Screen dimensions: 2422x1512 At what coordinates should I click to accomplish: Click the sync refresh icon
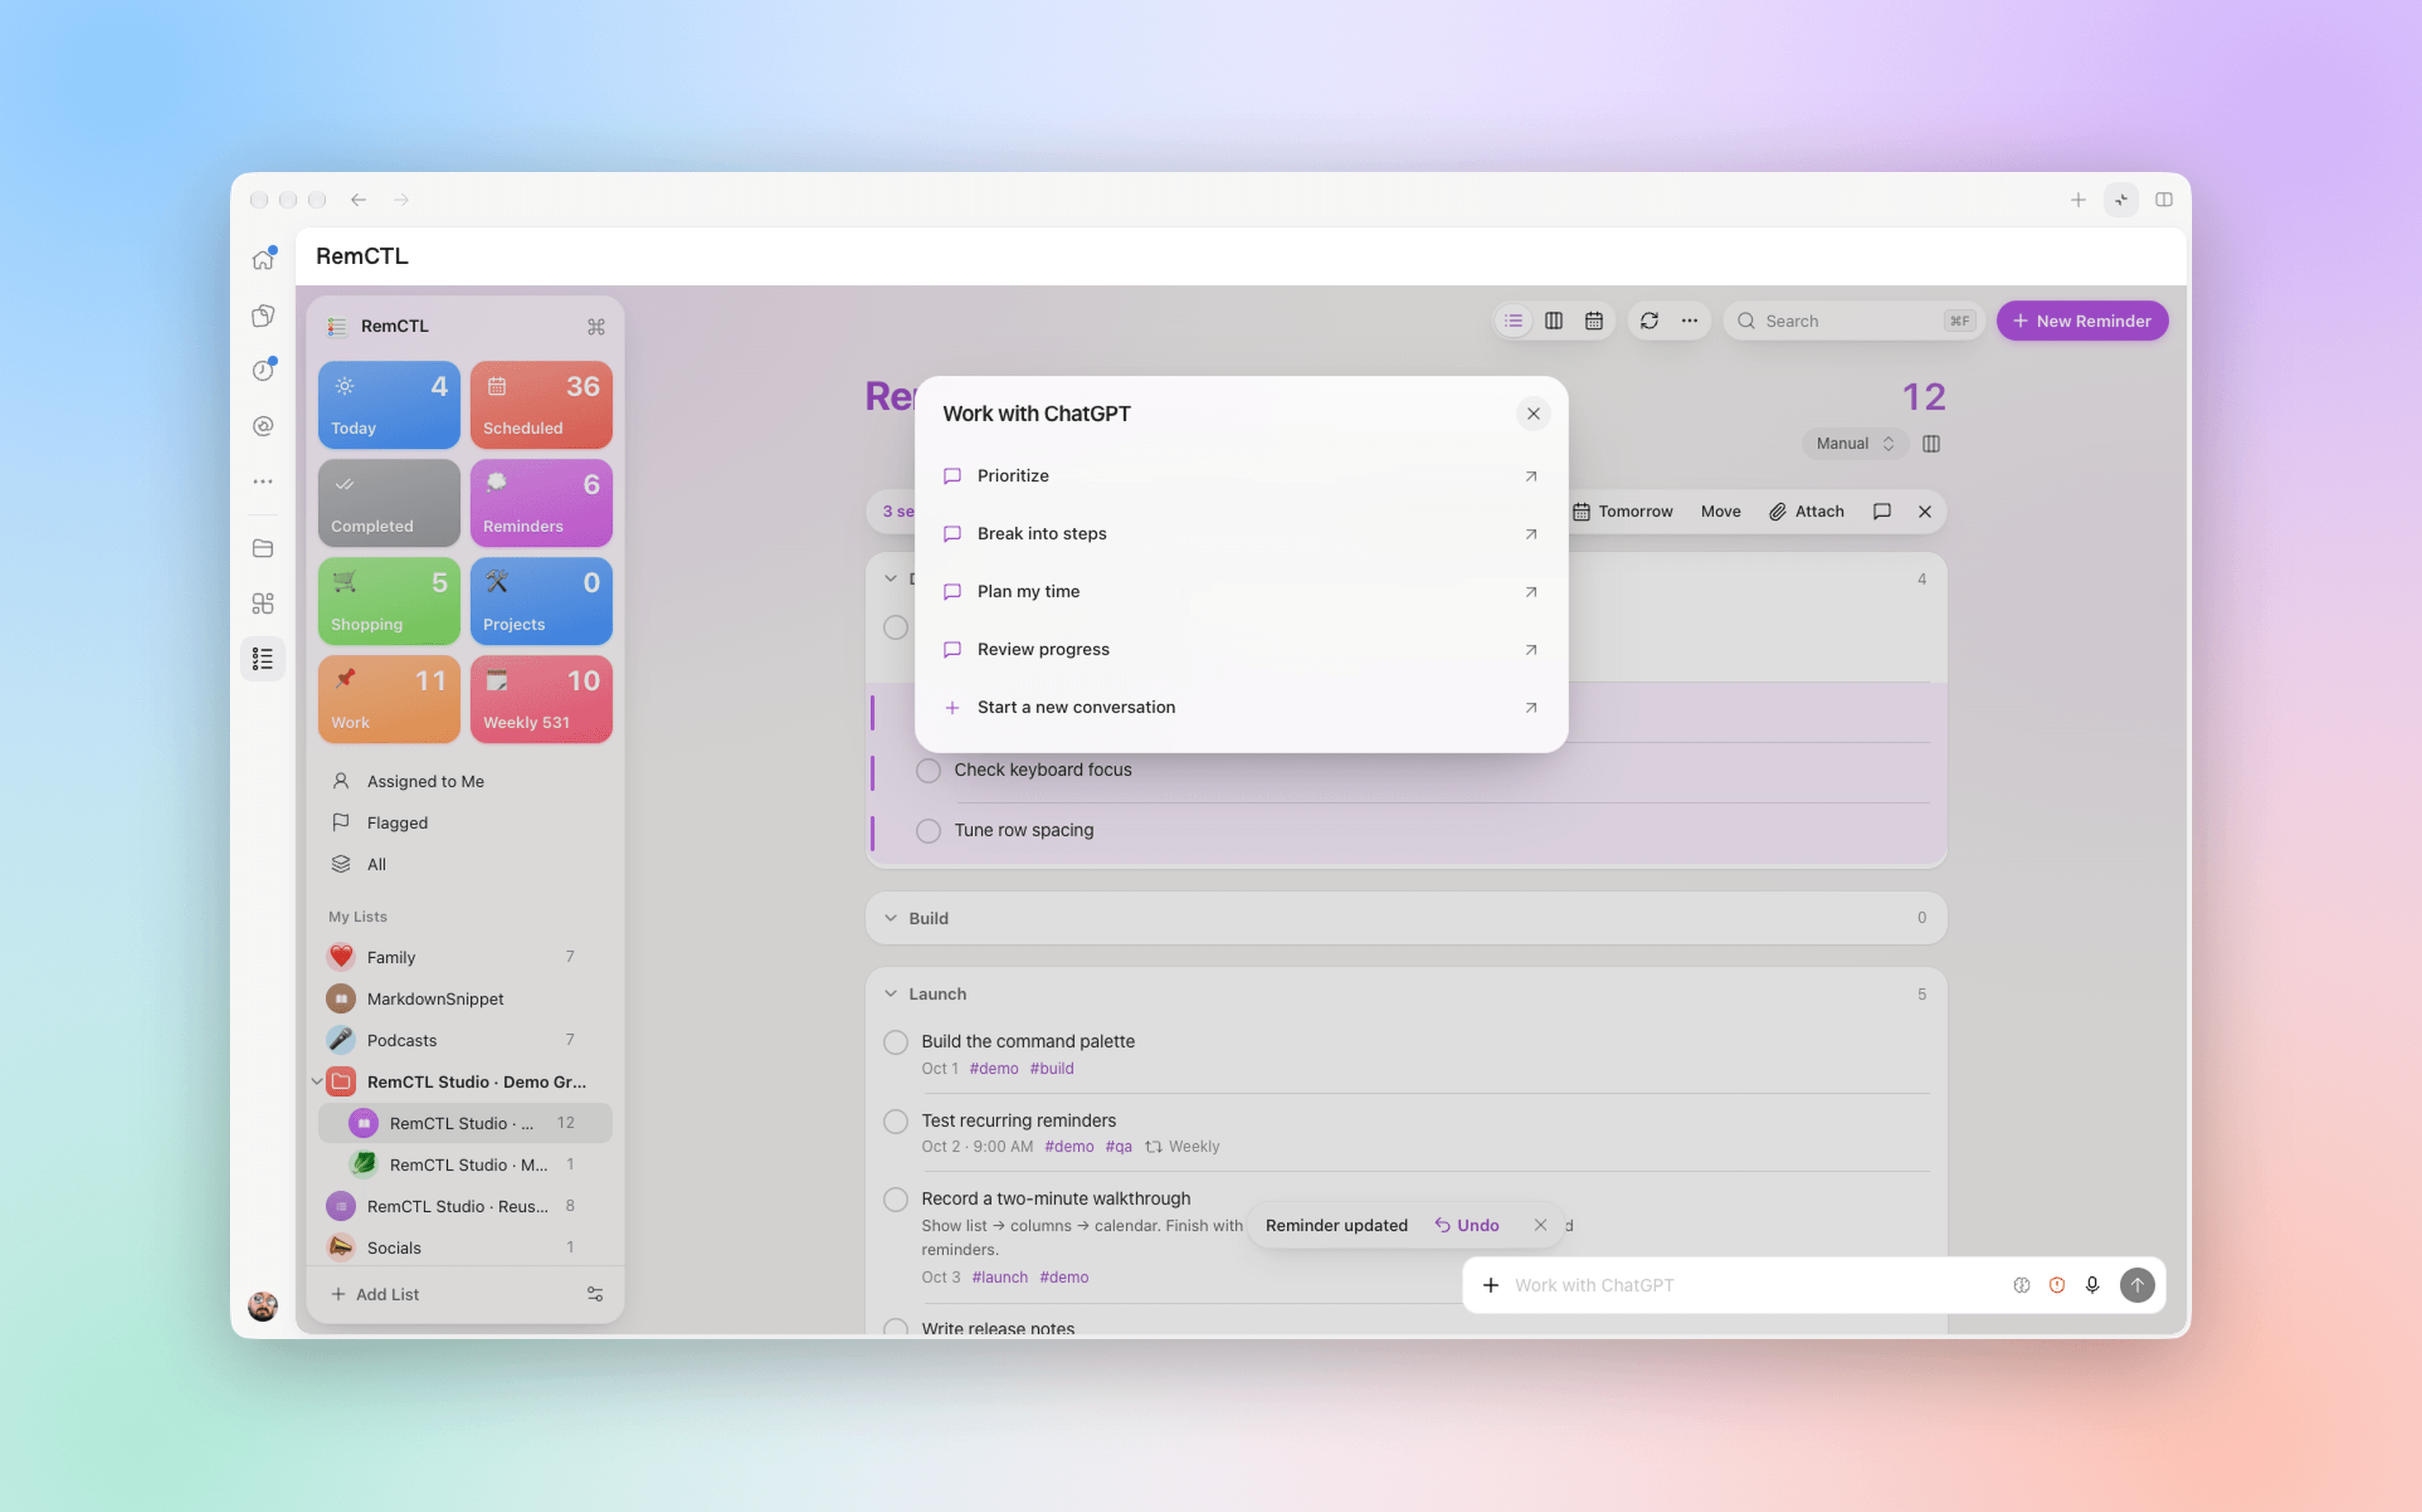(1649, 321)
